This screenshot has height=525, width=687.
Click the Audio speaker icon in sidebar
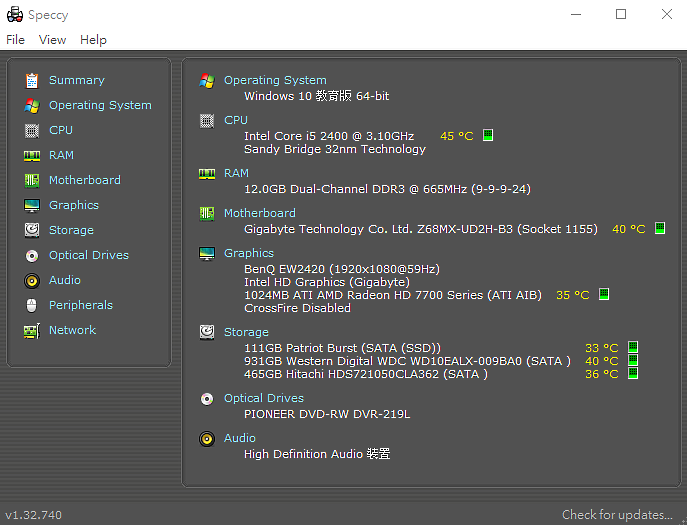32,280
